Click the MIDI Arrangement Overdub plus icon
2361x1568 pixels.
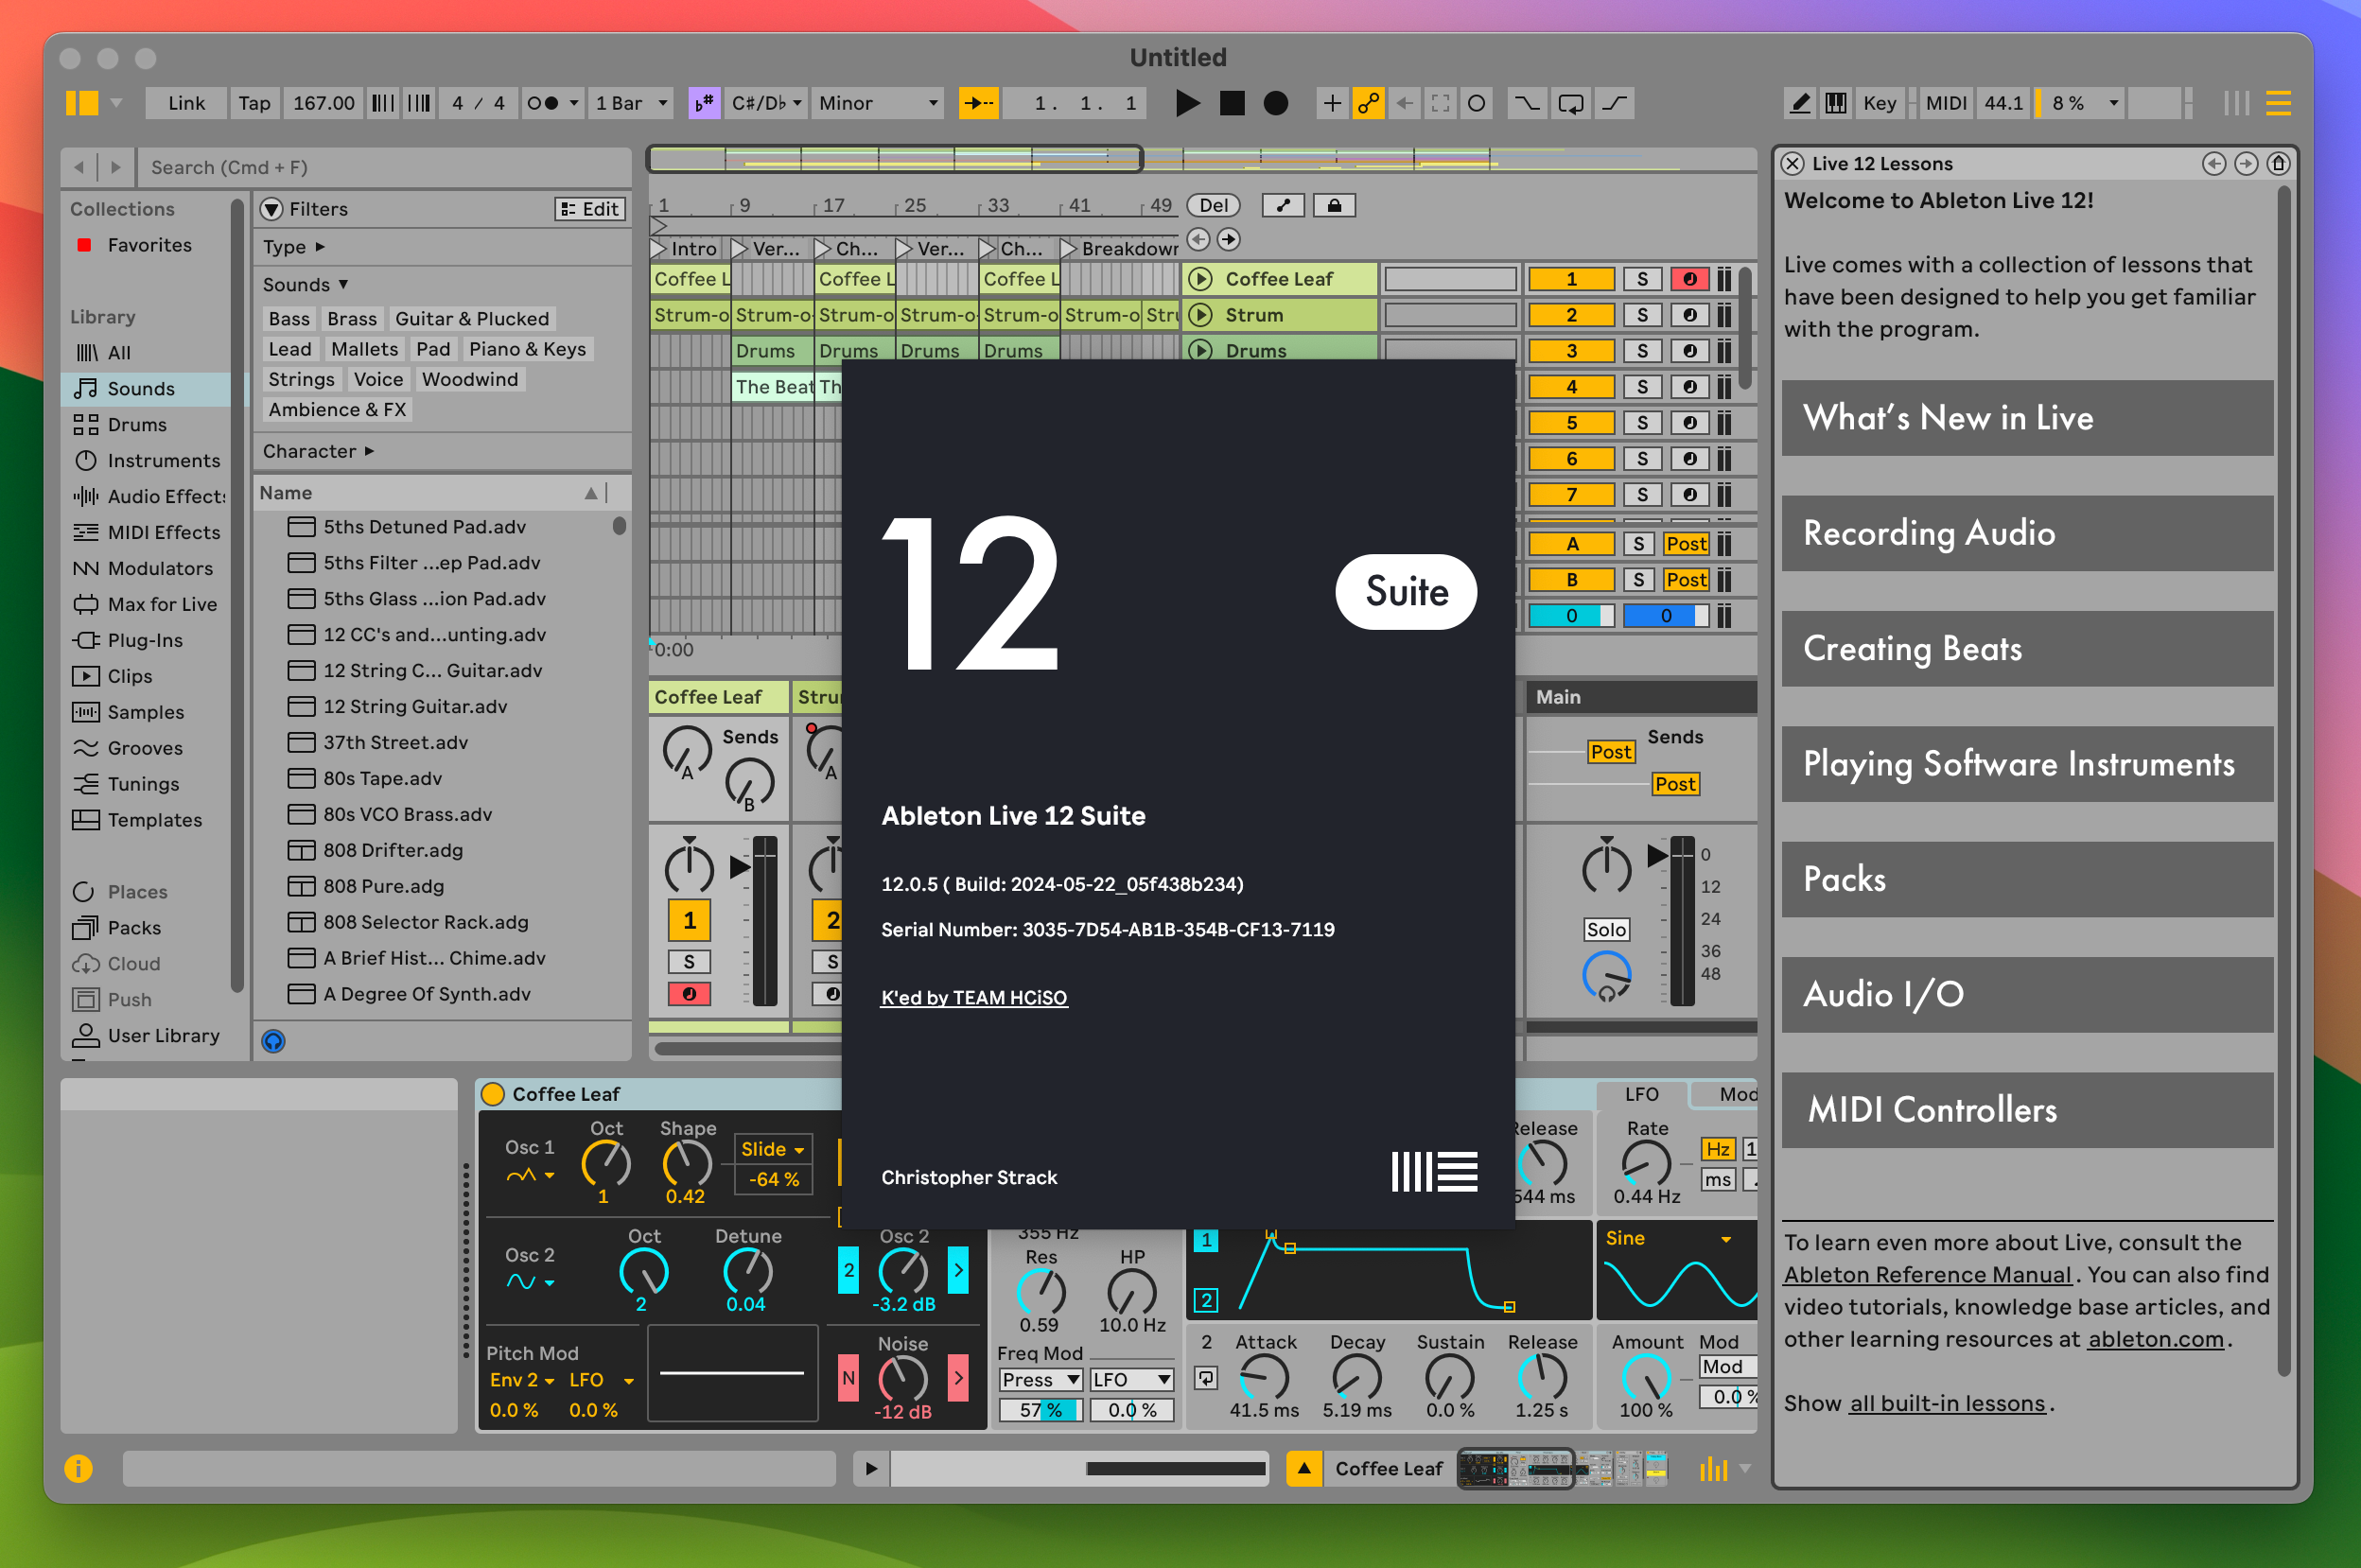1332,103
